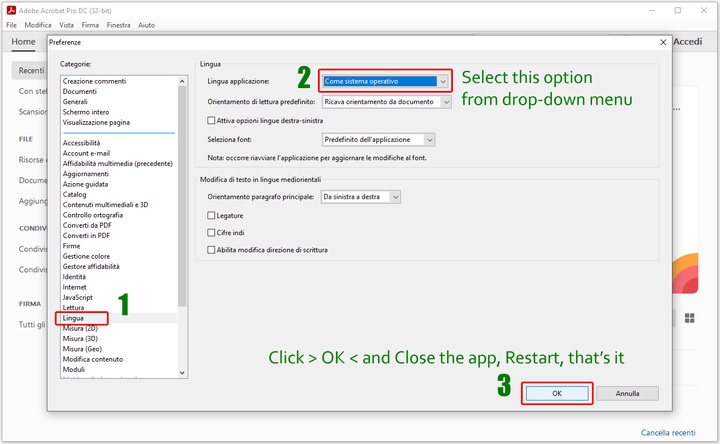Open the File menu
Screen dimensions: 720x444
[x=11, y=25]
